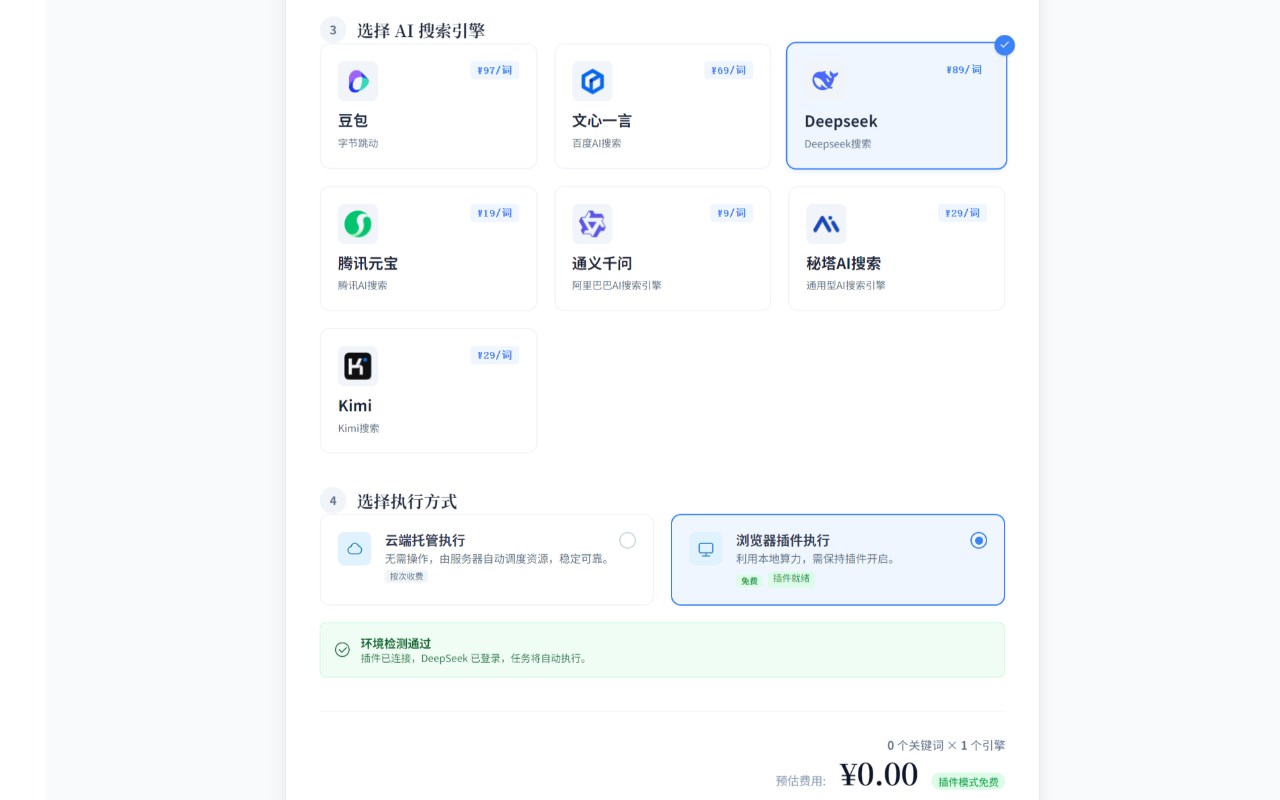Click the ¥0.00 estimated cost amount

[879, 775]
